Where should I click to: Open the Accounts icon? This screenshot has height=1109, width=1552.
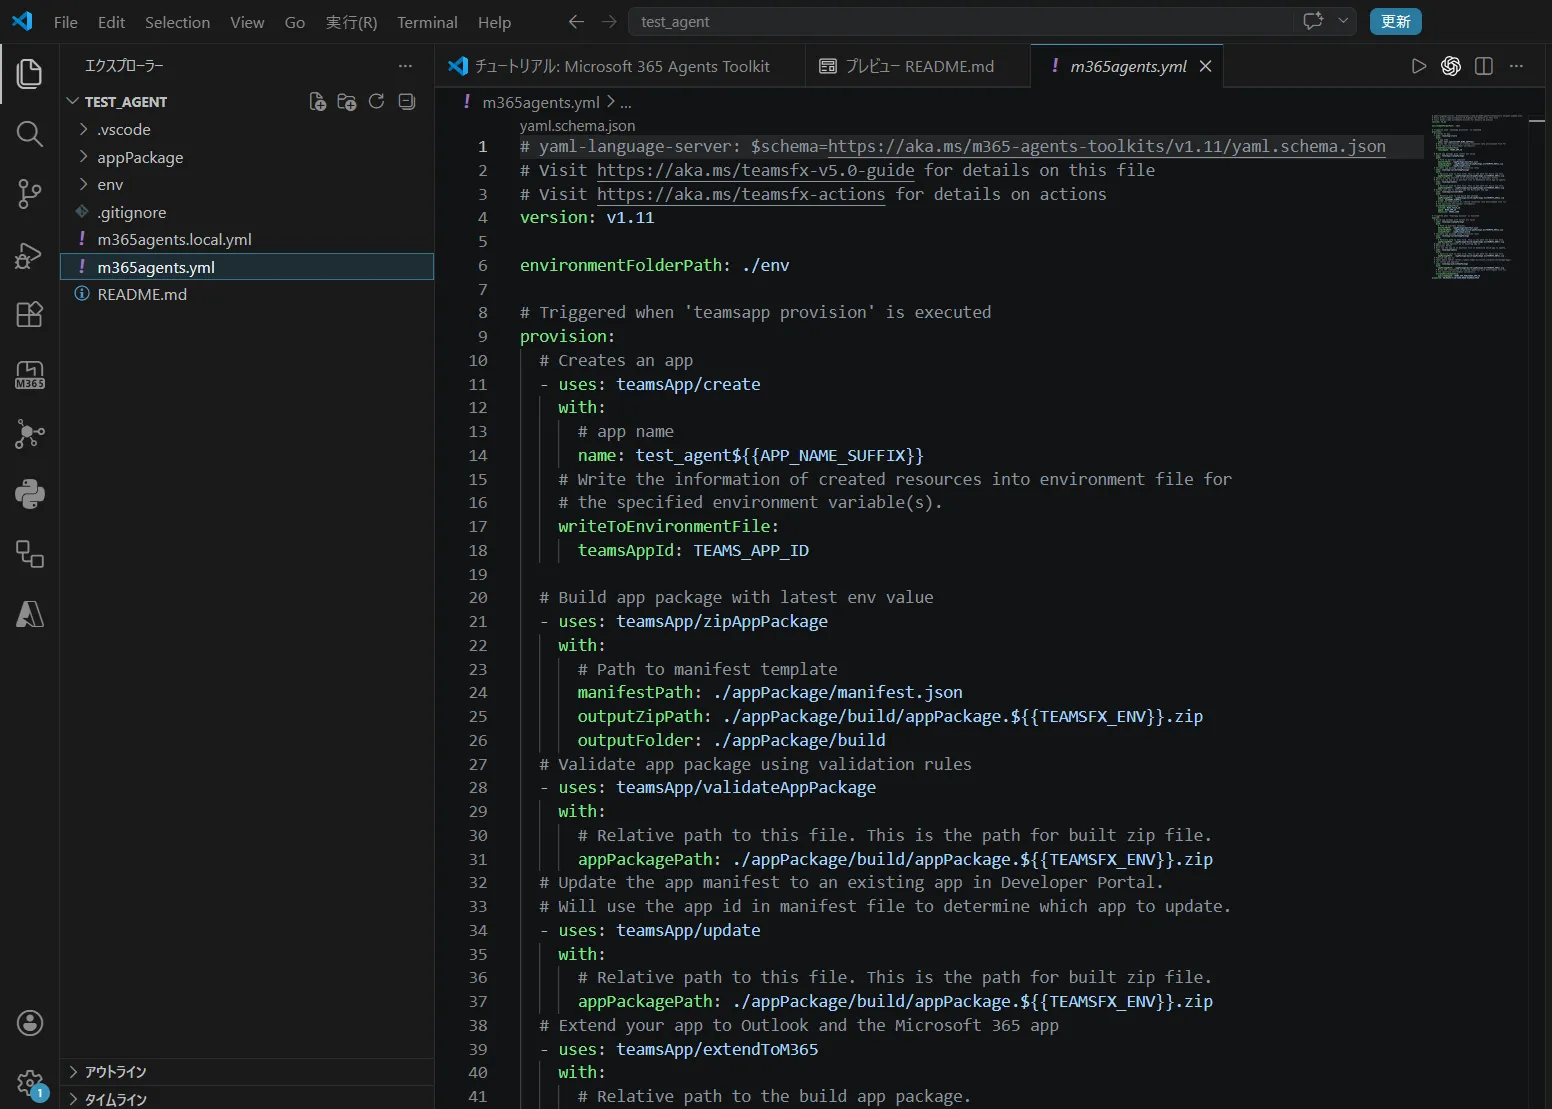[30, 1023]
